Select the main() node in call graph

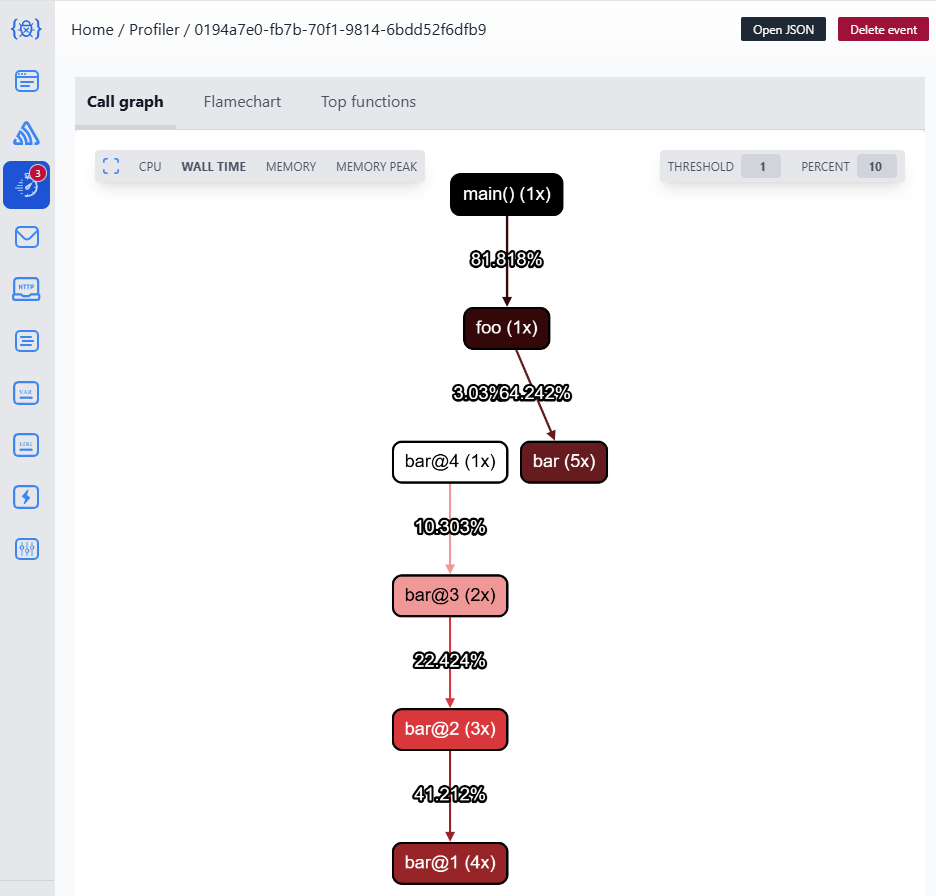click(x=507, y=194)
